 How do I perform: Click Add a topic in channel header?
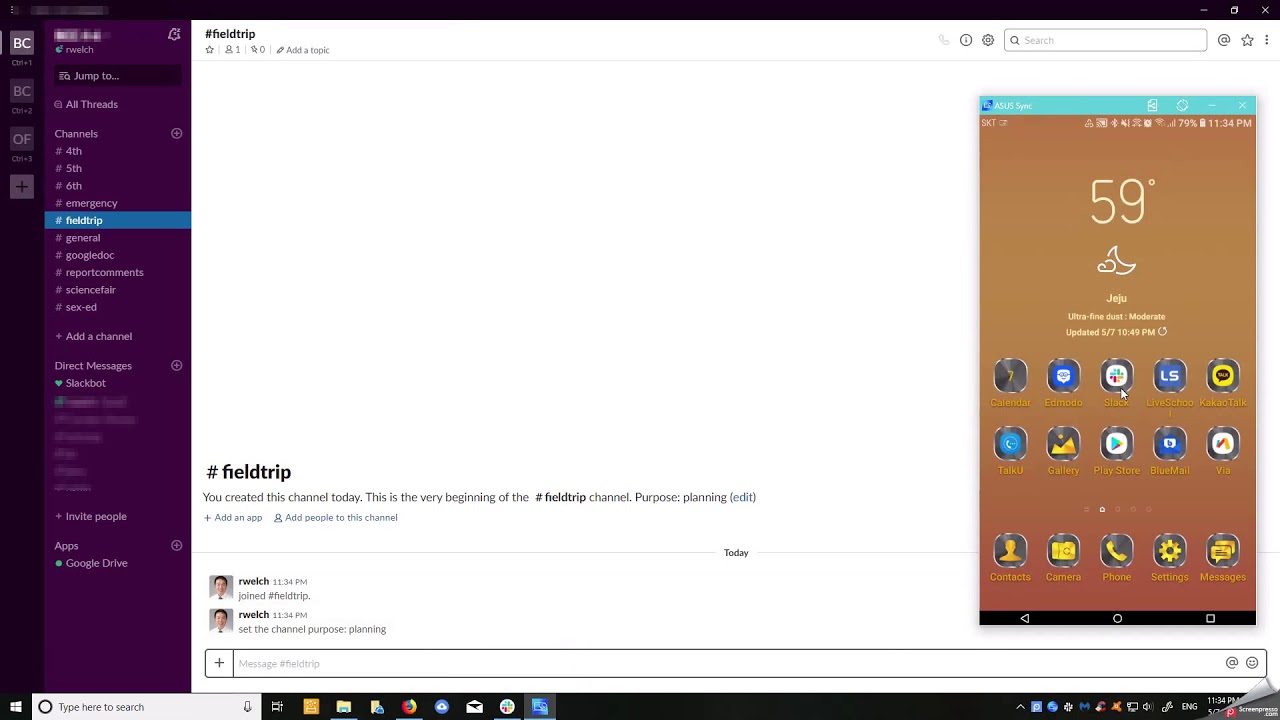tap(303, 50)
